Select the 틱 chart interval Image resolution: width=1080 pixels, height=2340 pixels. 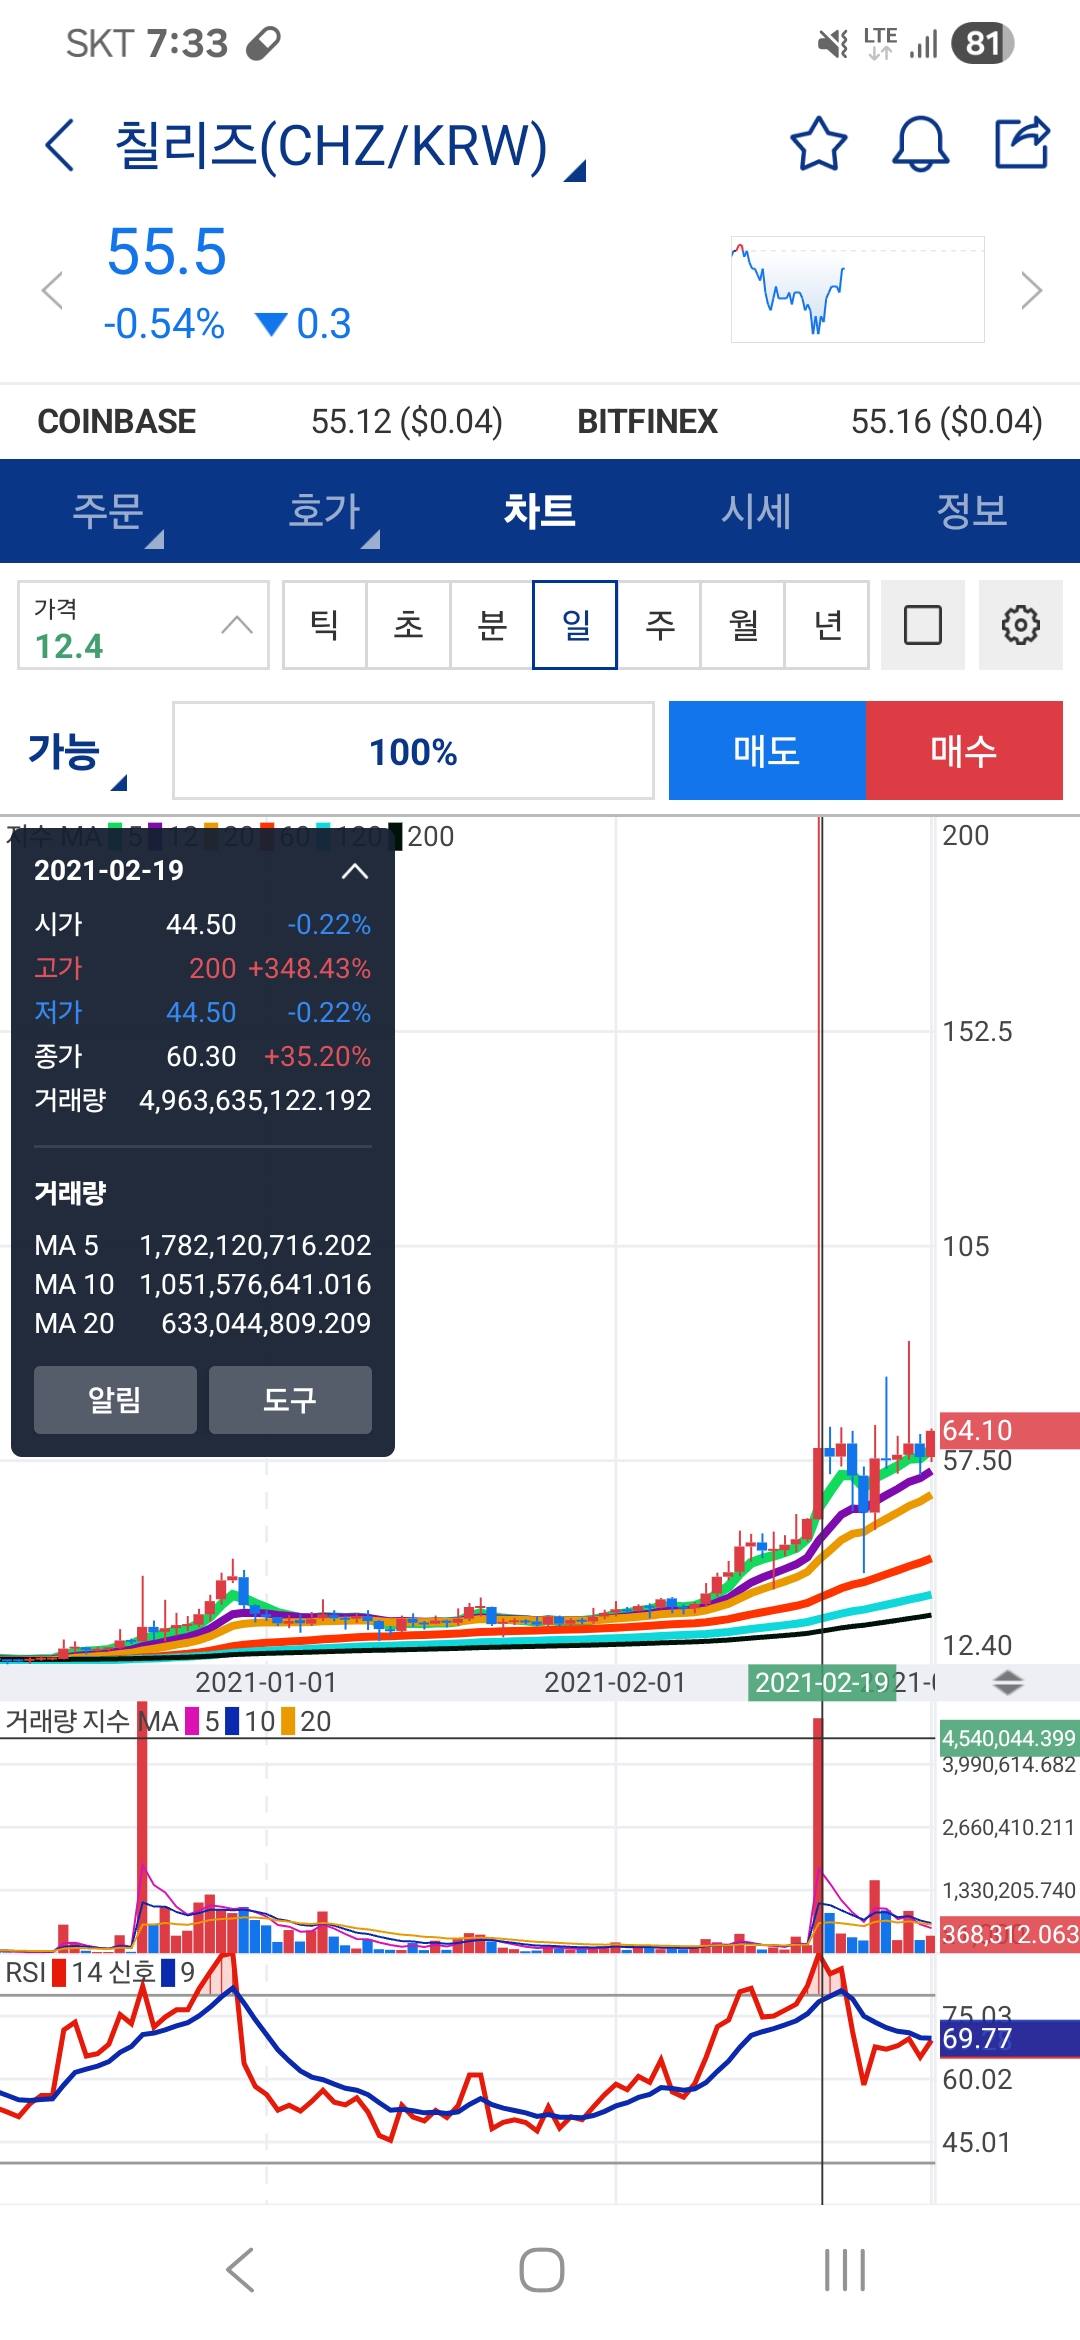(x=325, y=625)
